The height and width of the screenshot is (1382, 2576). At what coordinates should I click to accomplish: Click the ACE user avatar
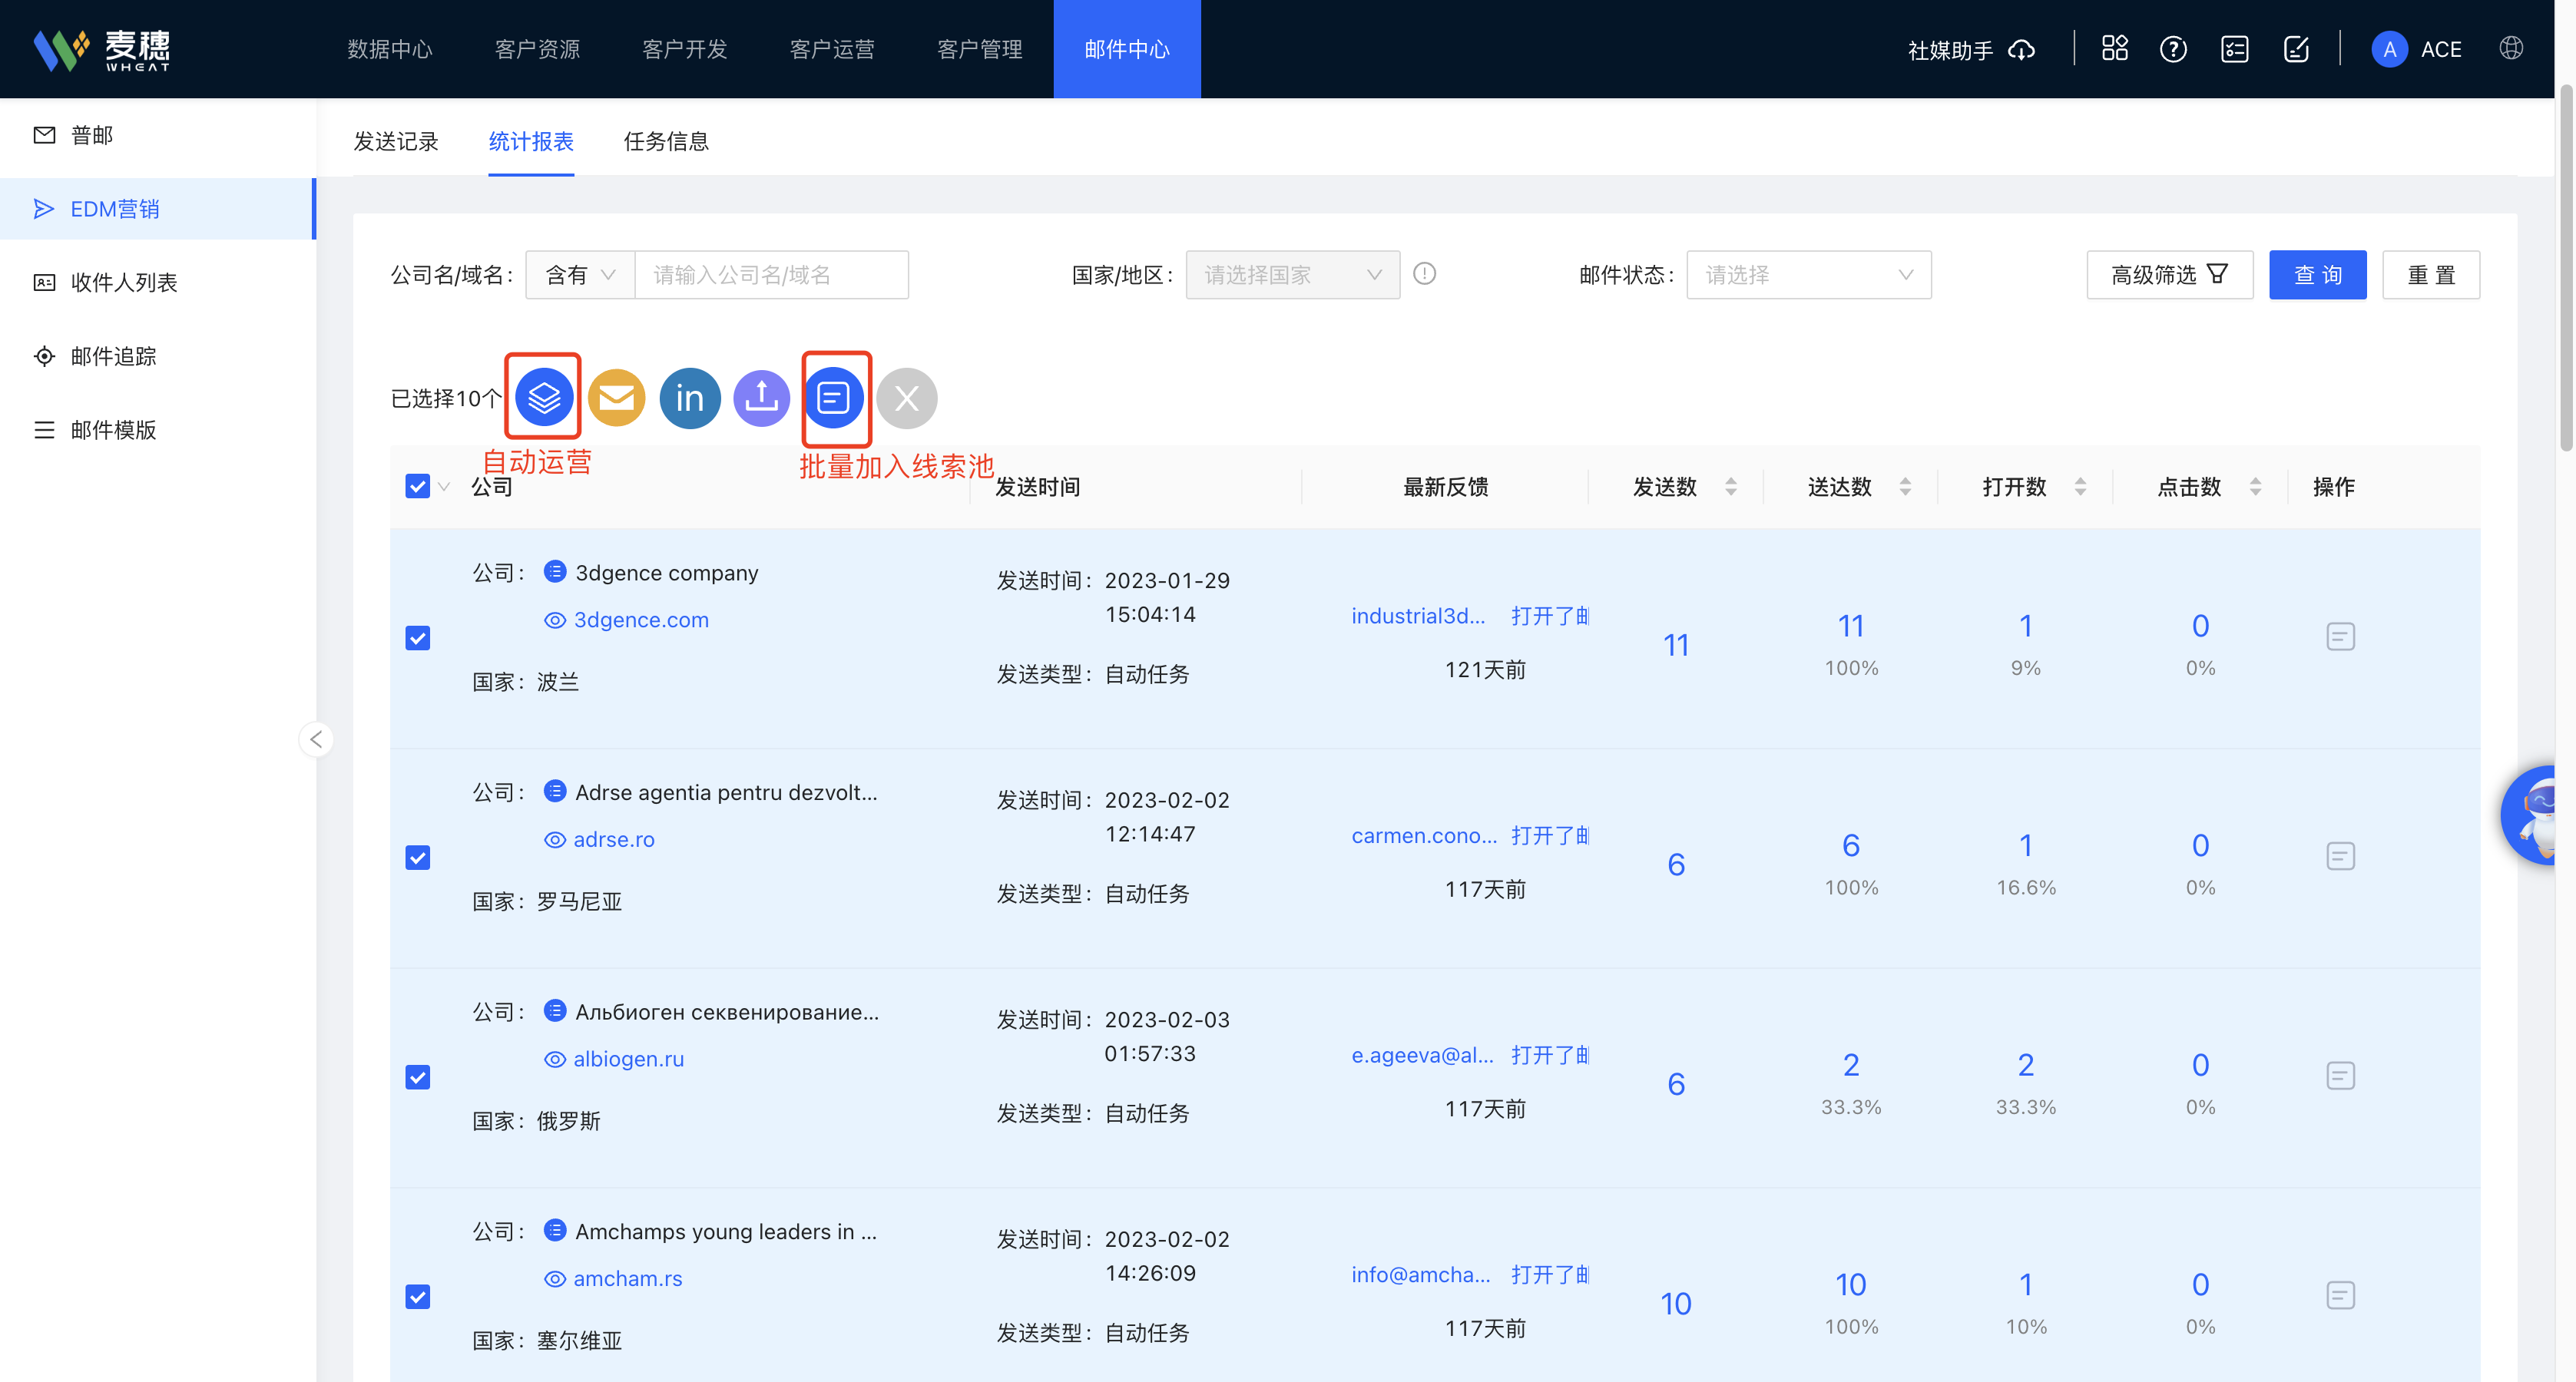tap(2389, 49)
